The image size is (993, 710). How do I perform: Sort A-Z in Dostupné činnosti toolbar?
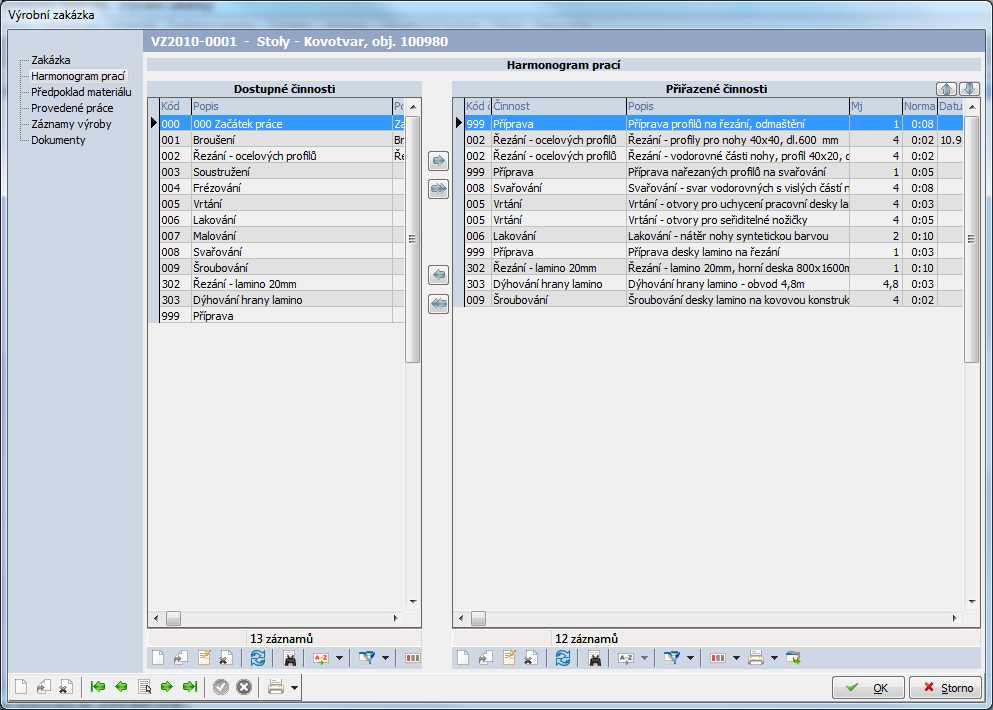[321, 659]
